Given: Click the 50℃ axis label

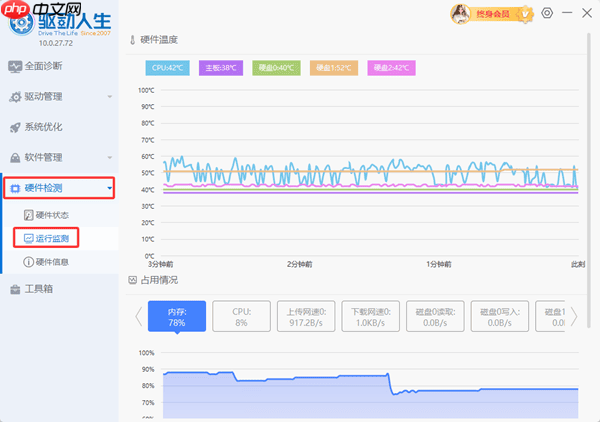Looking at the screenshot, I should pyautogui.click(x=148, y=173).
